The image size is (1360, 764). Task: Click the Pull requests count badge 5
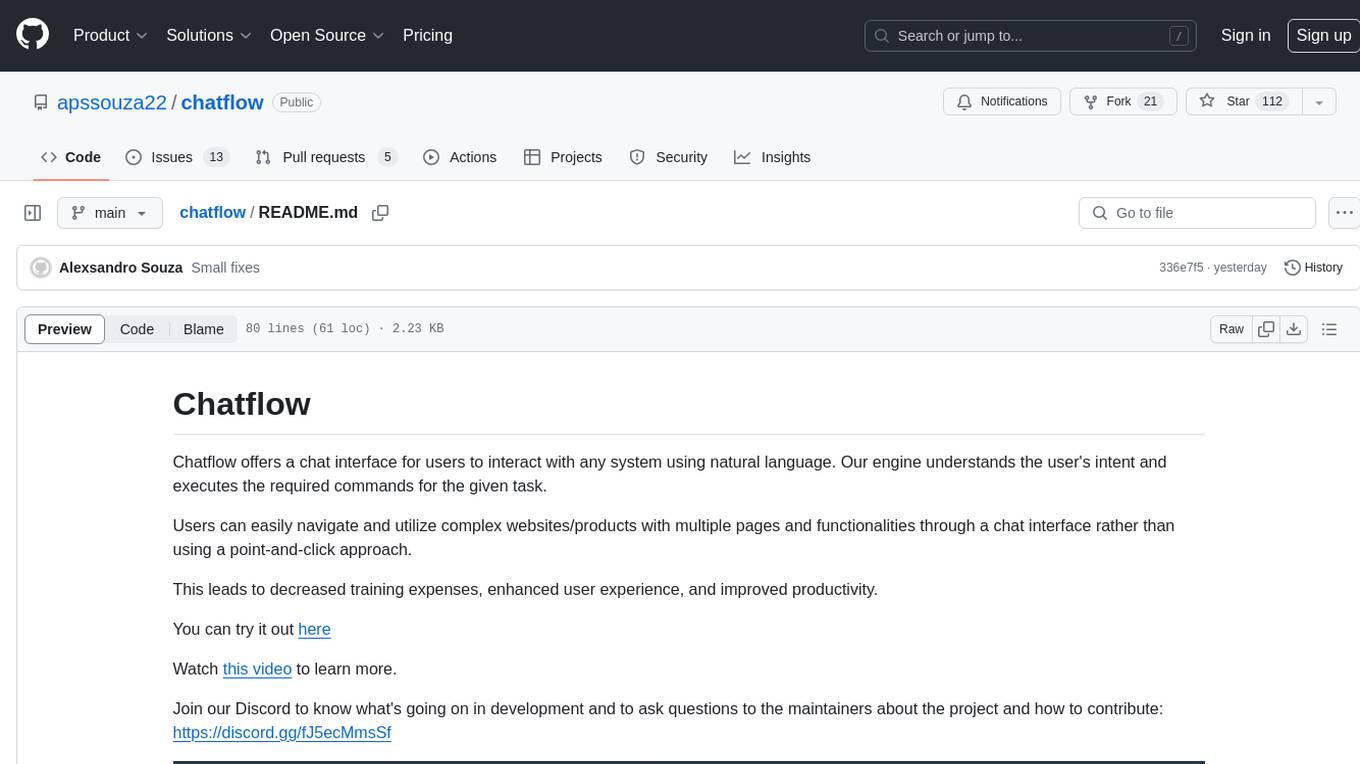(388, 157)
